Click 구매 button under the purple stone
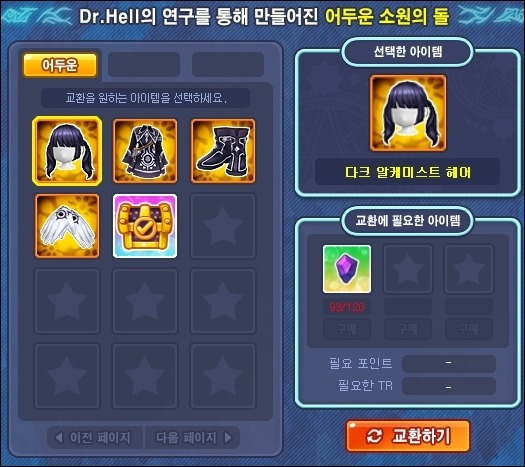 [x=347, y=329]
